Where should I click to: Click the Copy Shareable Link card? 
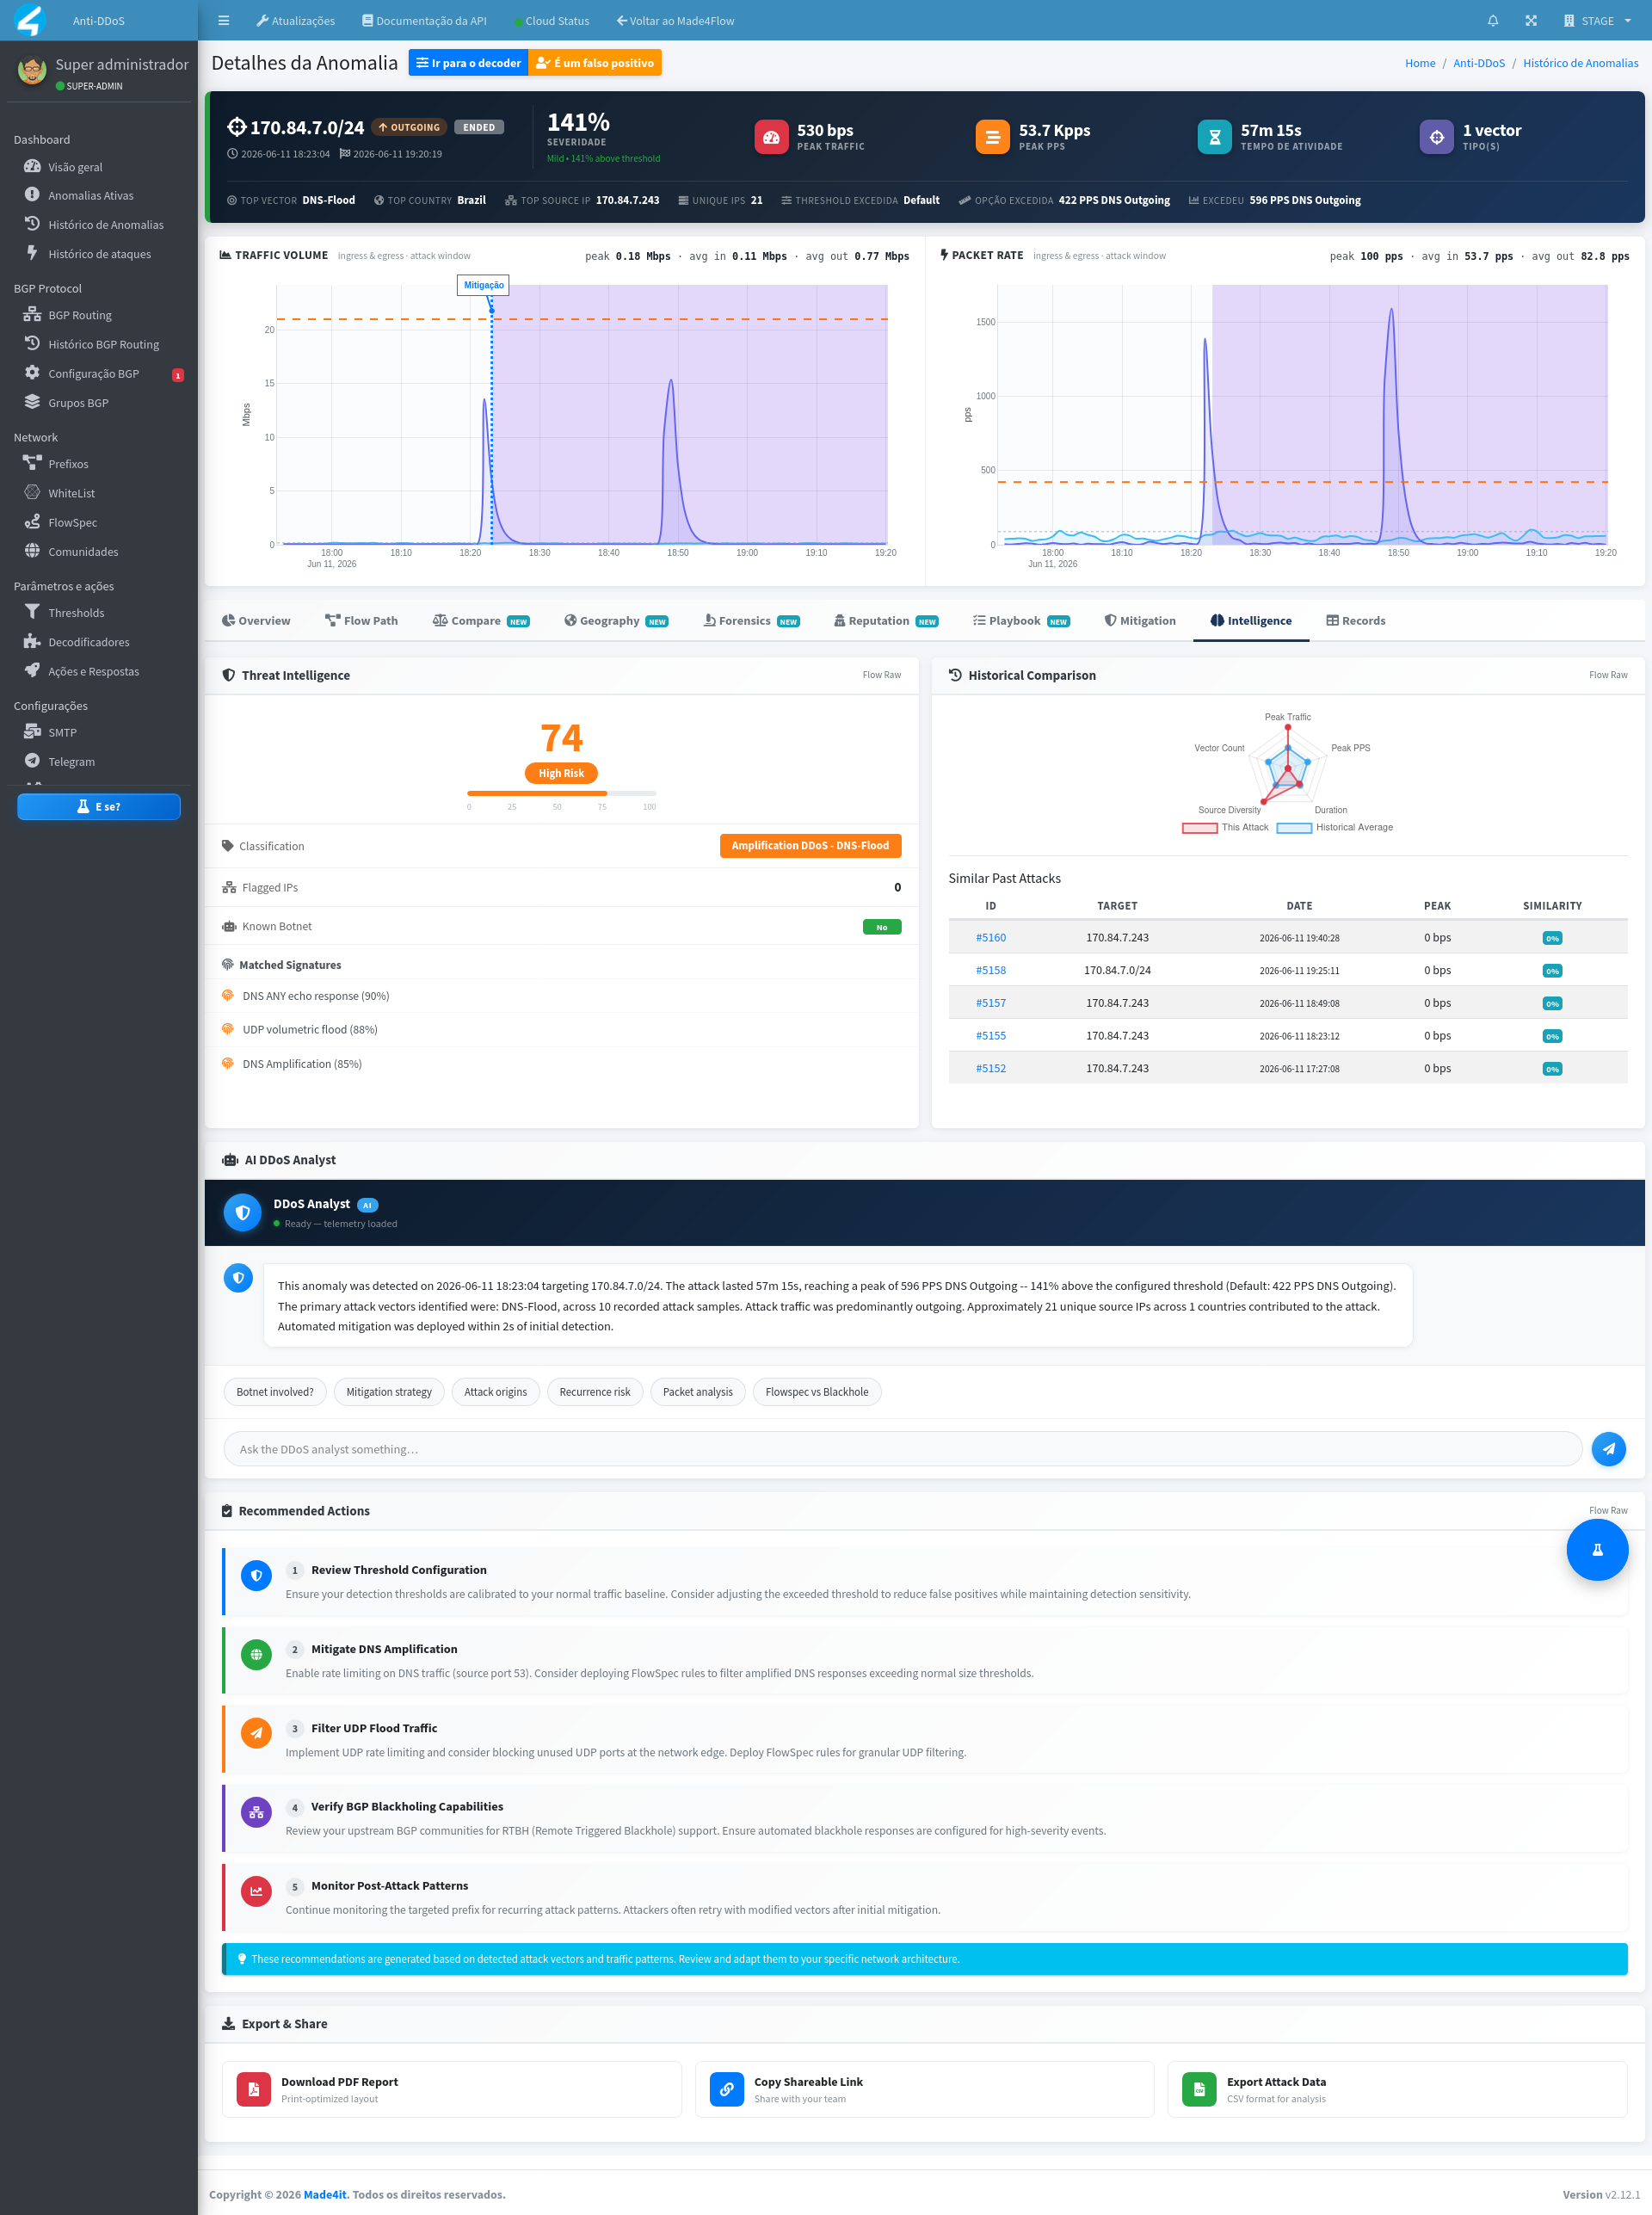coord(924,2089)
